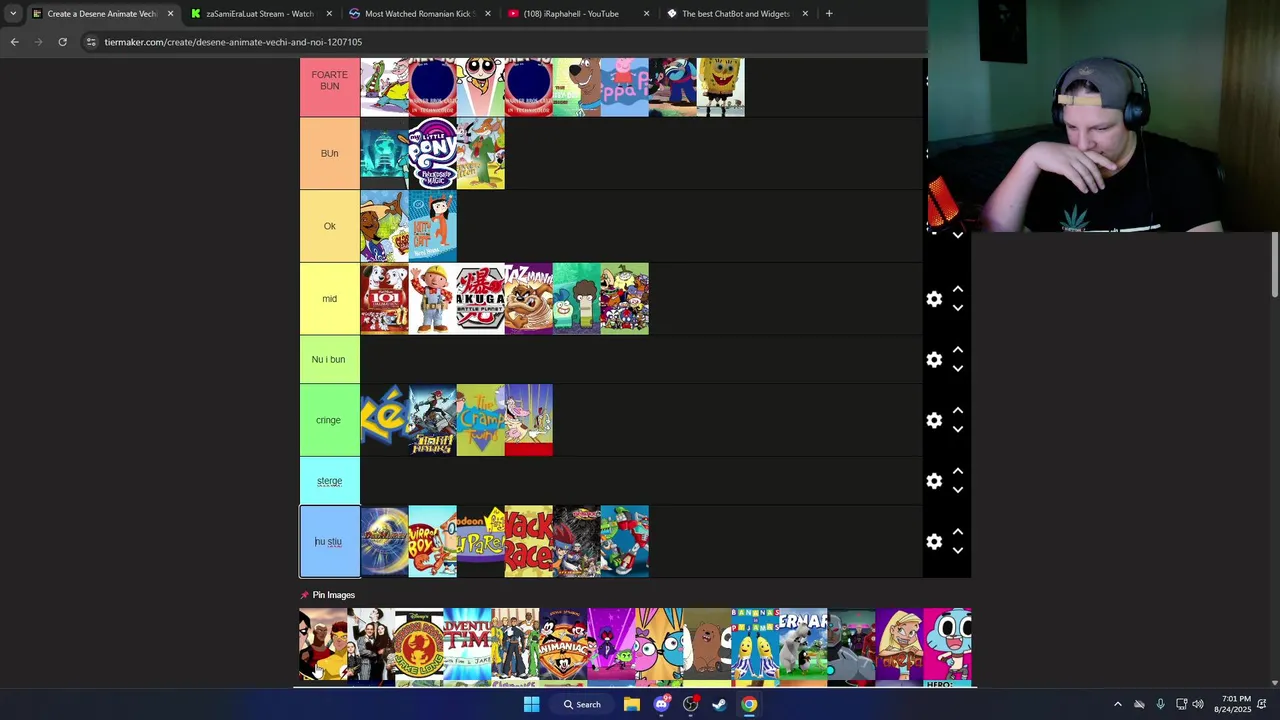Open Windows taskbar Search box
Viewport: 1280px width, 720px height.
582,704
